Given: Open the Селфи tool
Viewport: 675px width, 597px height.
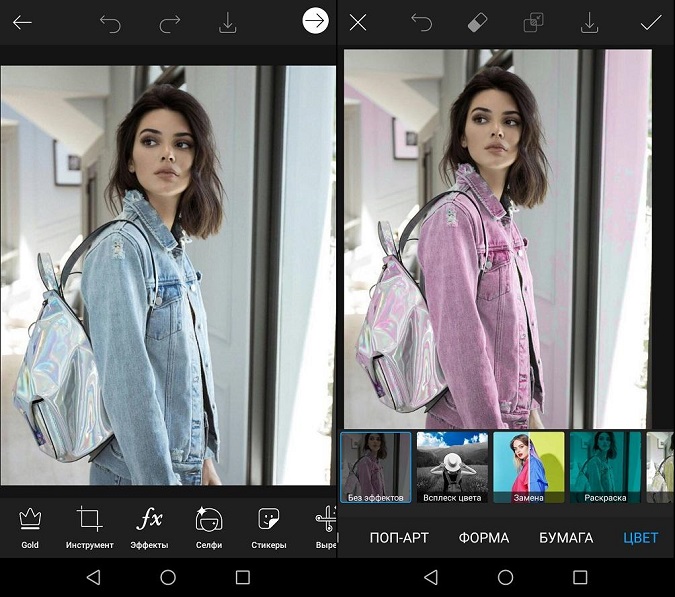Looking at the screenshot, I should [x=209, y=527].
